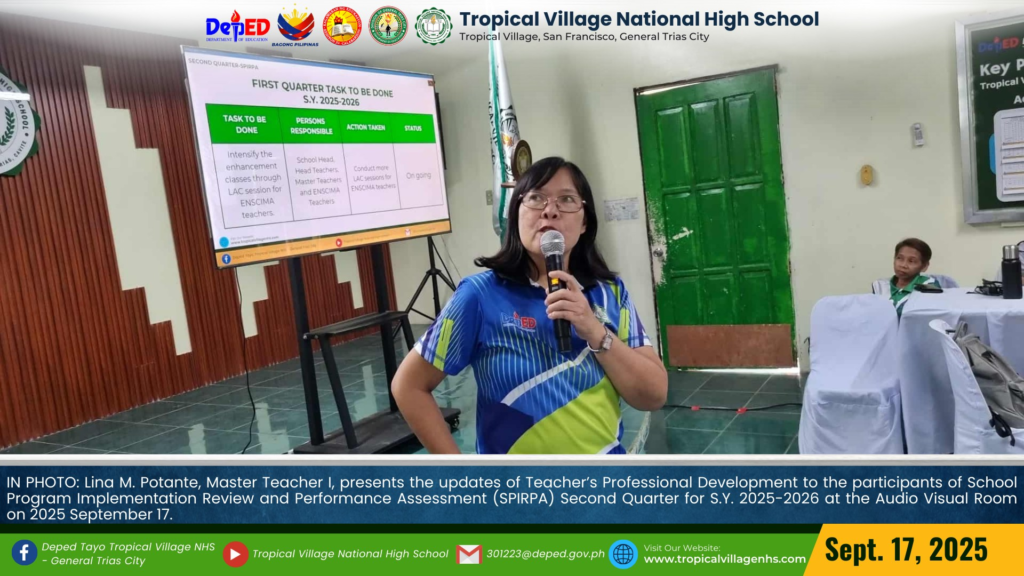Click the STATUS column header on the slide
The width and height of the screenshot is (1024, 576).
pyautogui.click(x=413, y=128)
